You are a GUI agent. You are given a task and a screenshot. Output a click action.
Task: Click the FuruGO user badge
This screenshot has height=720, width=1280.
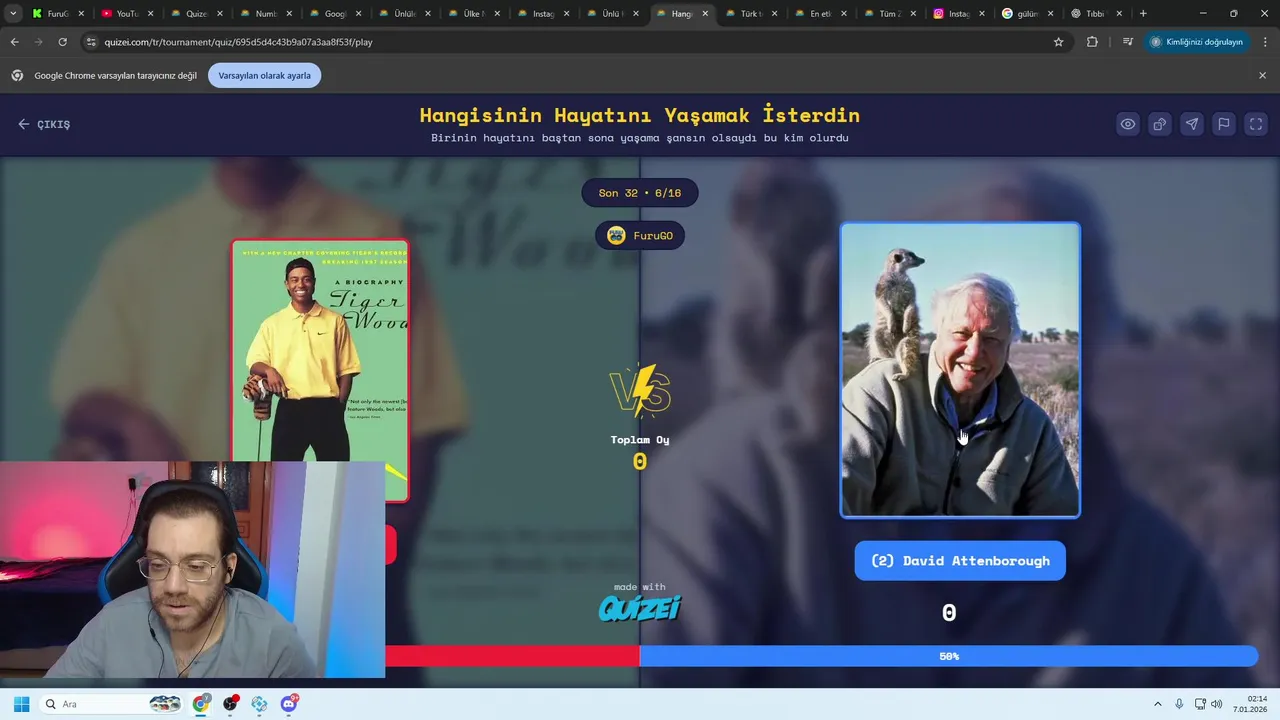point(640,236)
